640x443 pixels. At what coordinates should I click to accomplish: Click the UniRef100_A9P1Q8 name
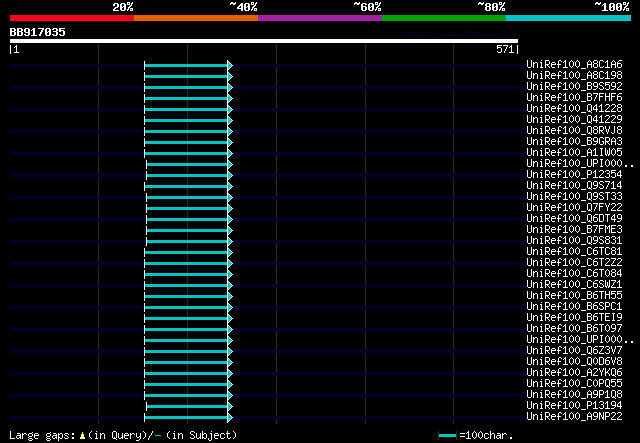574,395
